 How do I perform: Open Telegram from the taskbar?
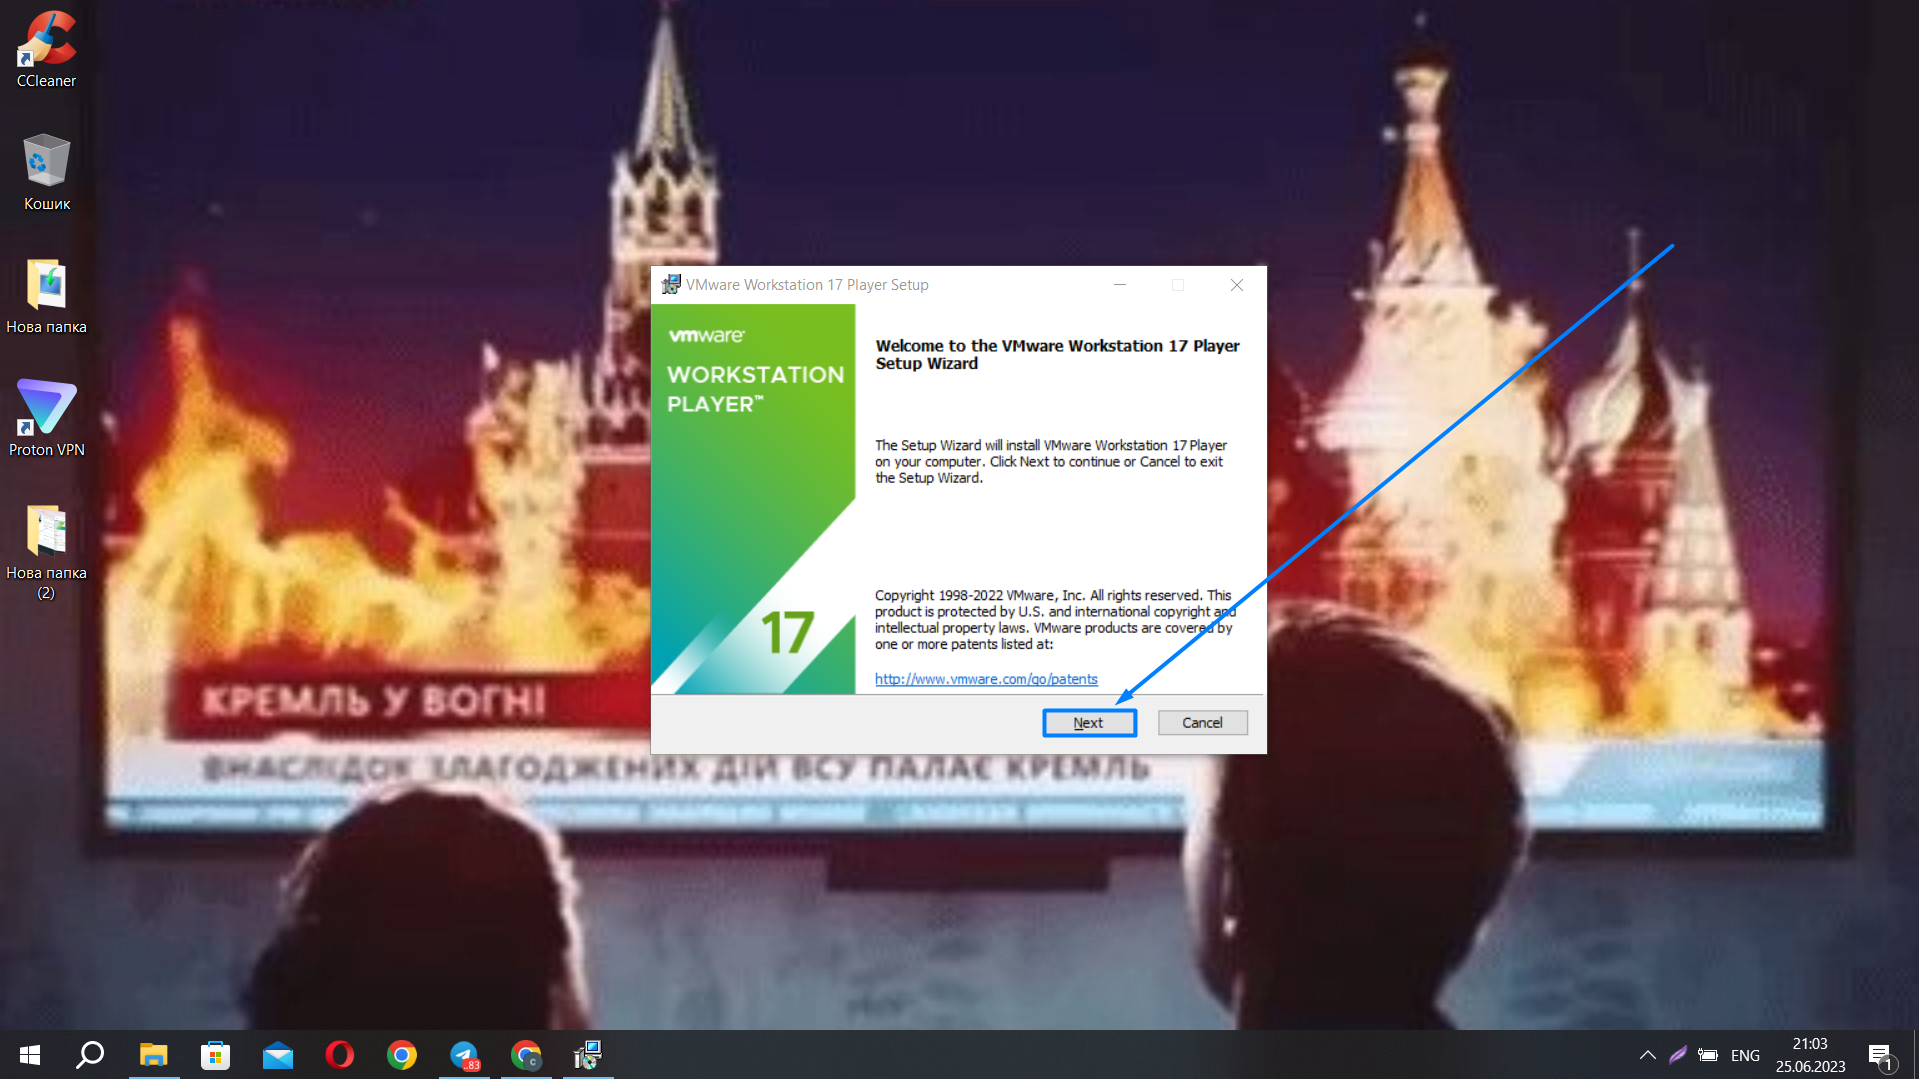click(464, 1055)
